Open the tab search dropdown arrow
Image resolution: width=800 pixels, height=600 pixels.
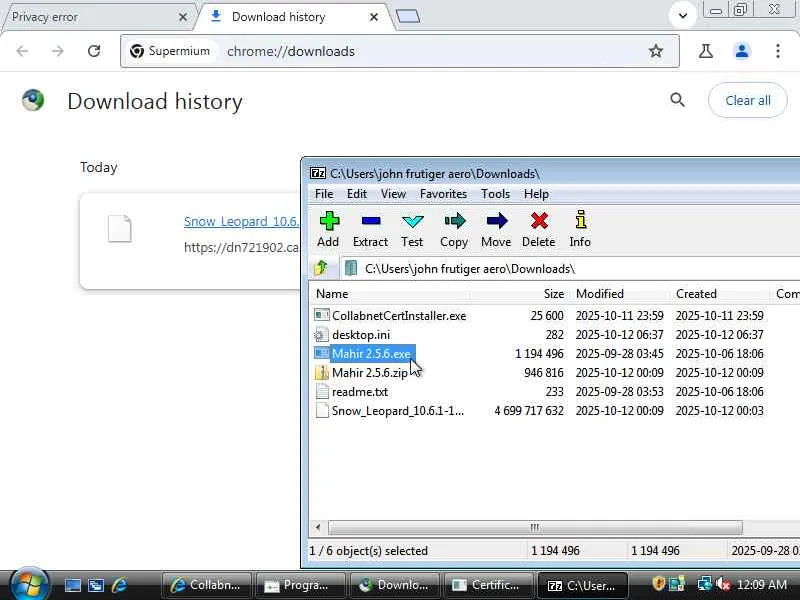coord(683,16)
